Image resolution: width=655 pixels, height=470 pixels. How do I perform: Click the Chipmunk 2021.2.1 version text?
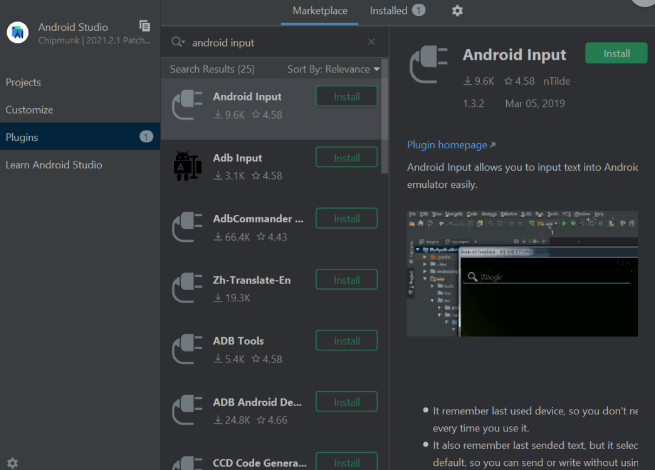point(94,41)
